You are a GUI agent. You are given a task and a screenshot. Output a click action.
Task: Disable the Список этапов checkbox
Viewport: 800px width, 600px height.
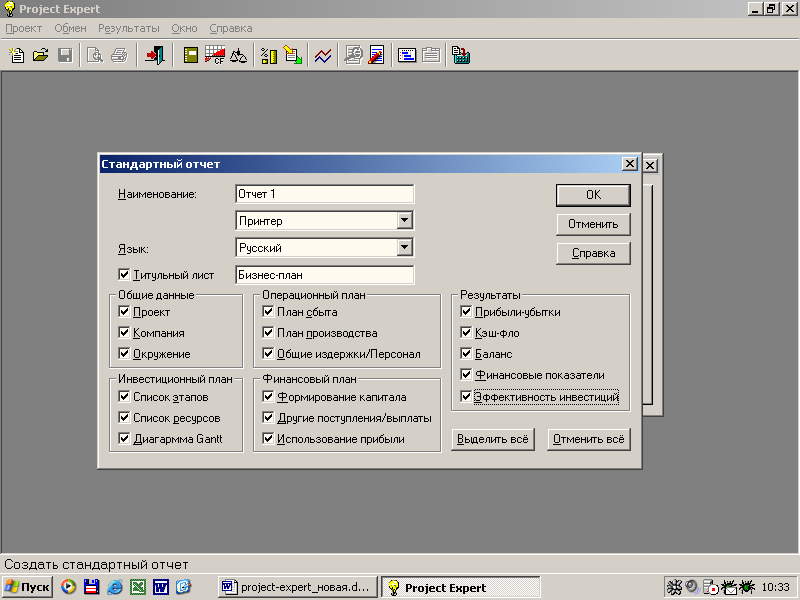124,396
